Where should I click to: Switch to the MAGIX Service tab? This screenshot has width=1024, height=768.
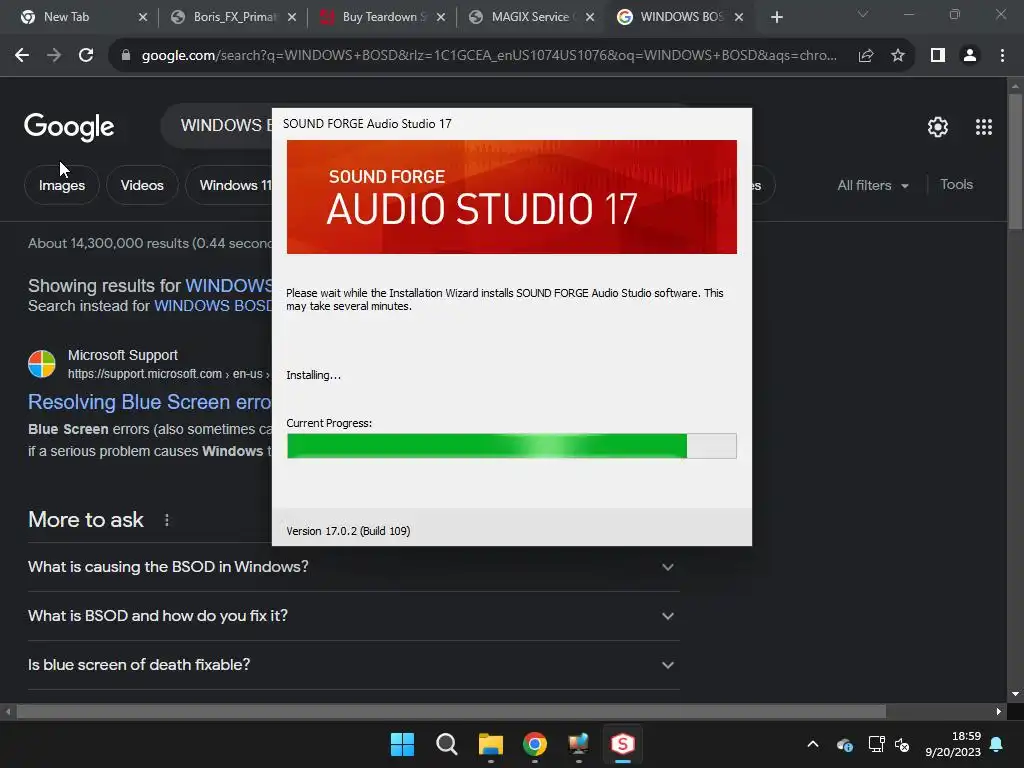(x=532, y=17)
